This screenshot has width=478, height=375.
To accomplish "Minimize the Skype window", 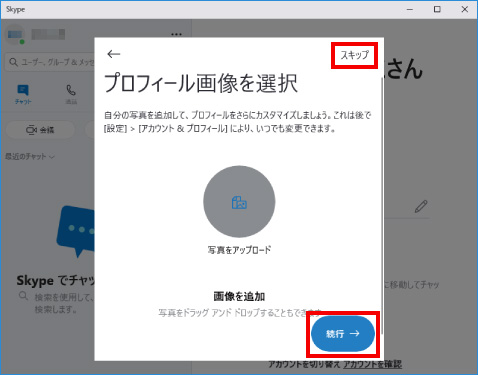I will click(x=410, y=9).
